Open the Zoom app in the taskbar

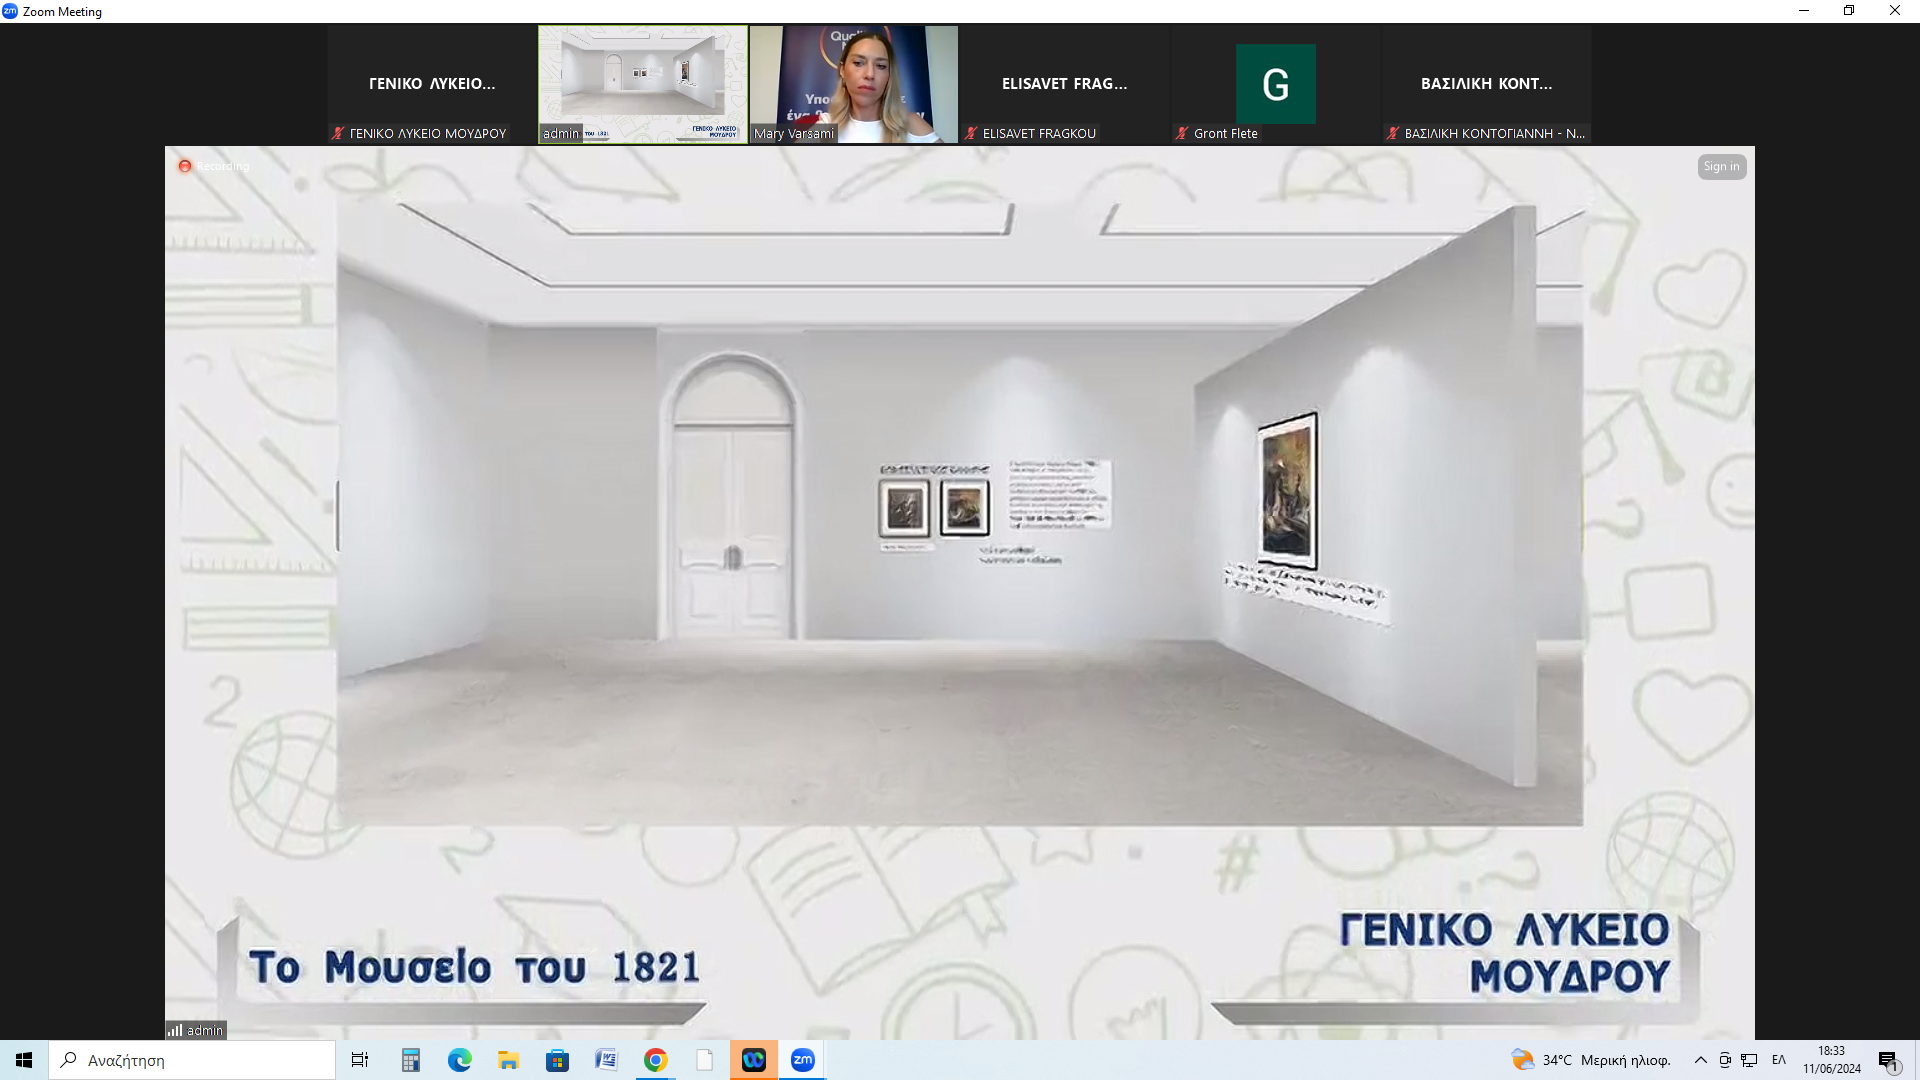802,1060
